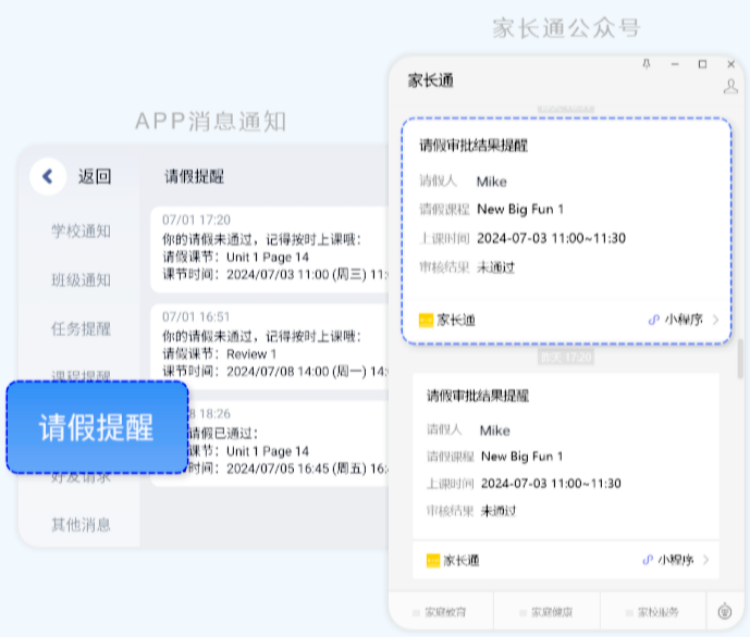Click the 家长通 chat scrollbar thumb
This screenshot has height=637, width=750.
740,359
